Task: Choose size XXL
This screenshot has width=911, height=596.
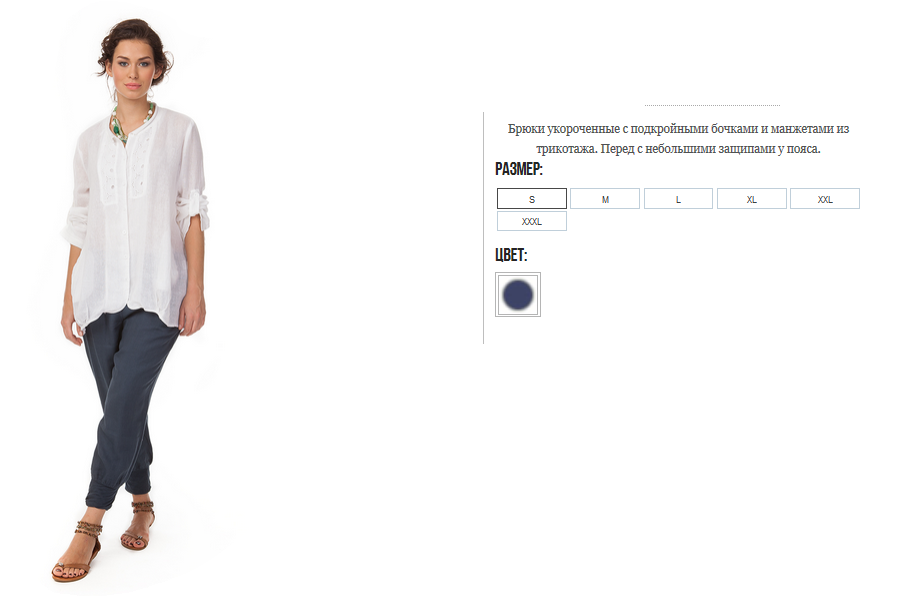Action: tap(825, 199)
